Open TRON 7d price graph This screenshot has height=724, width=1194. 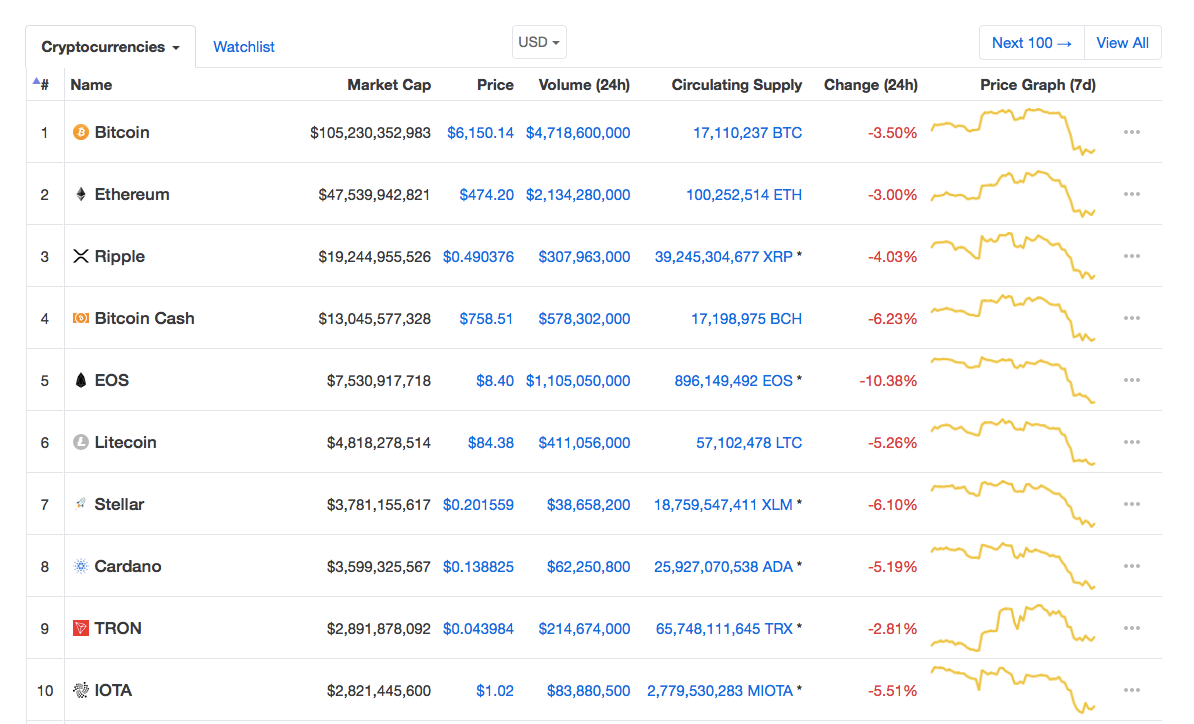(x=1014, y=628)
